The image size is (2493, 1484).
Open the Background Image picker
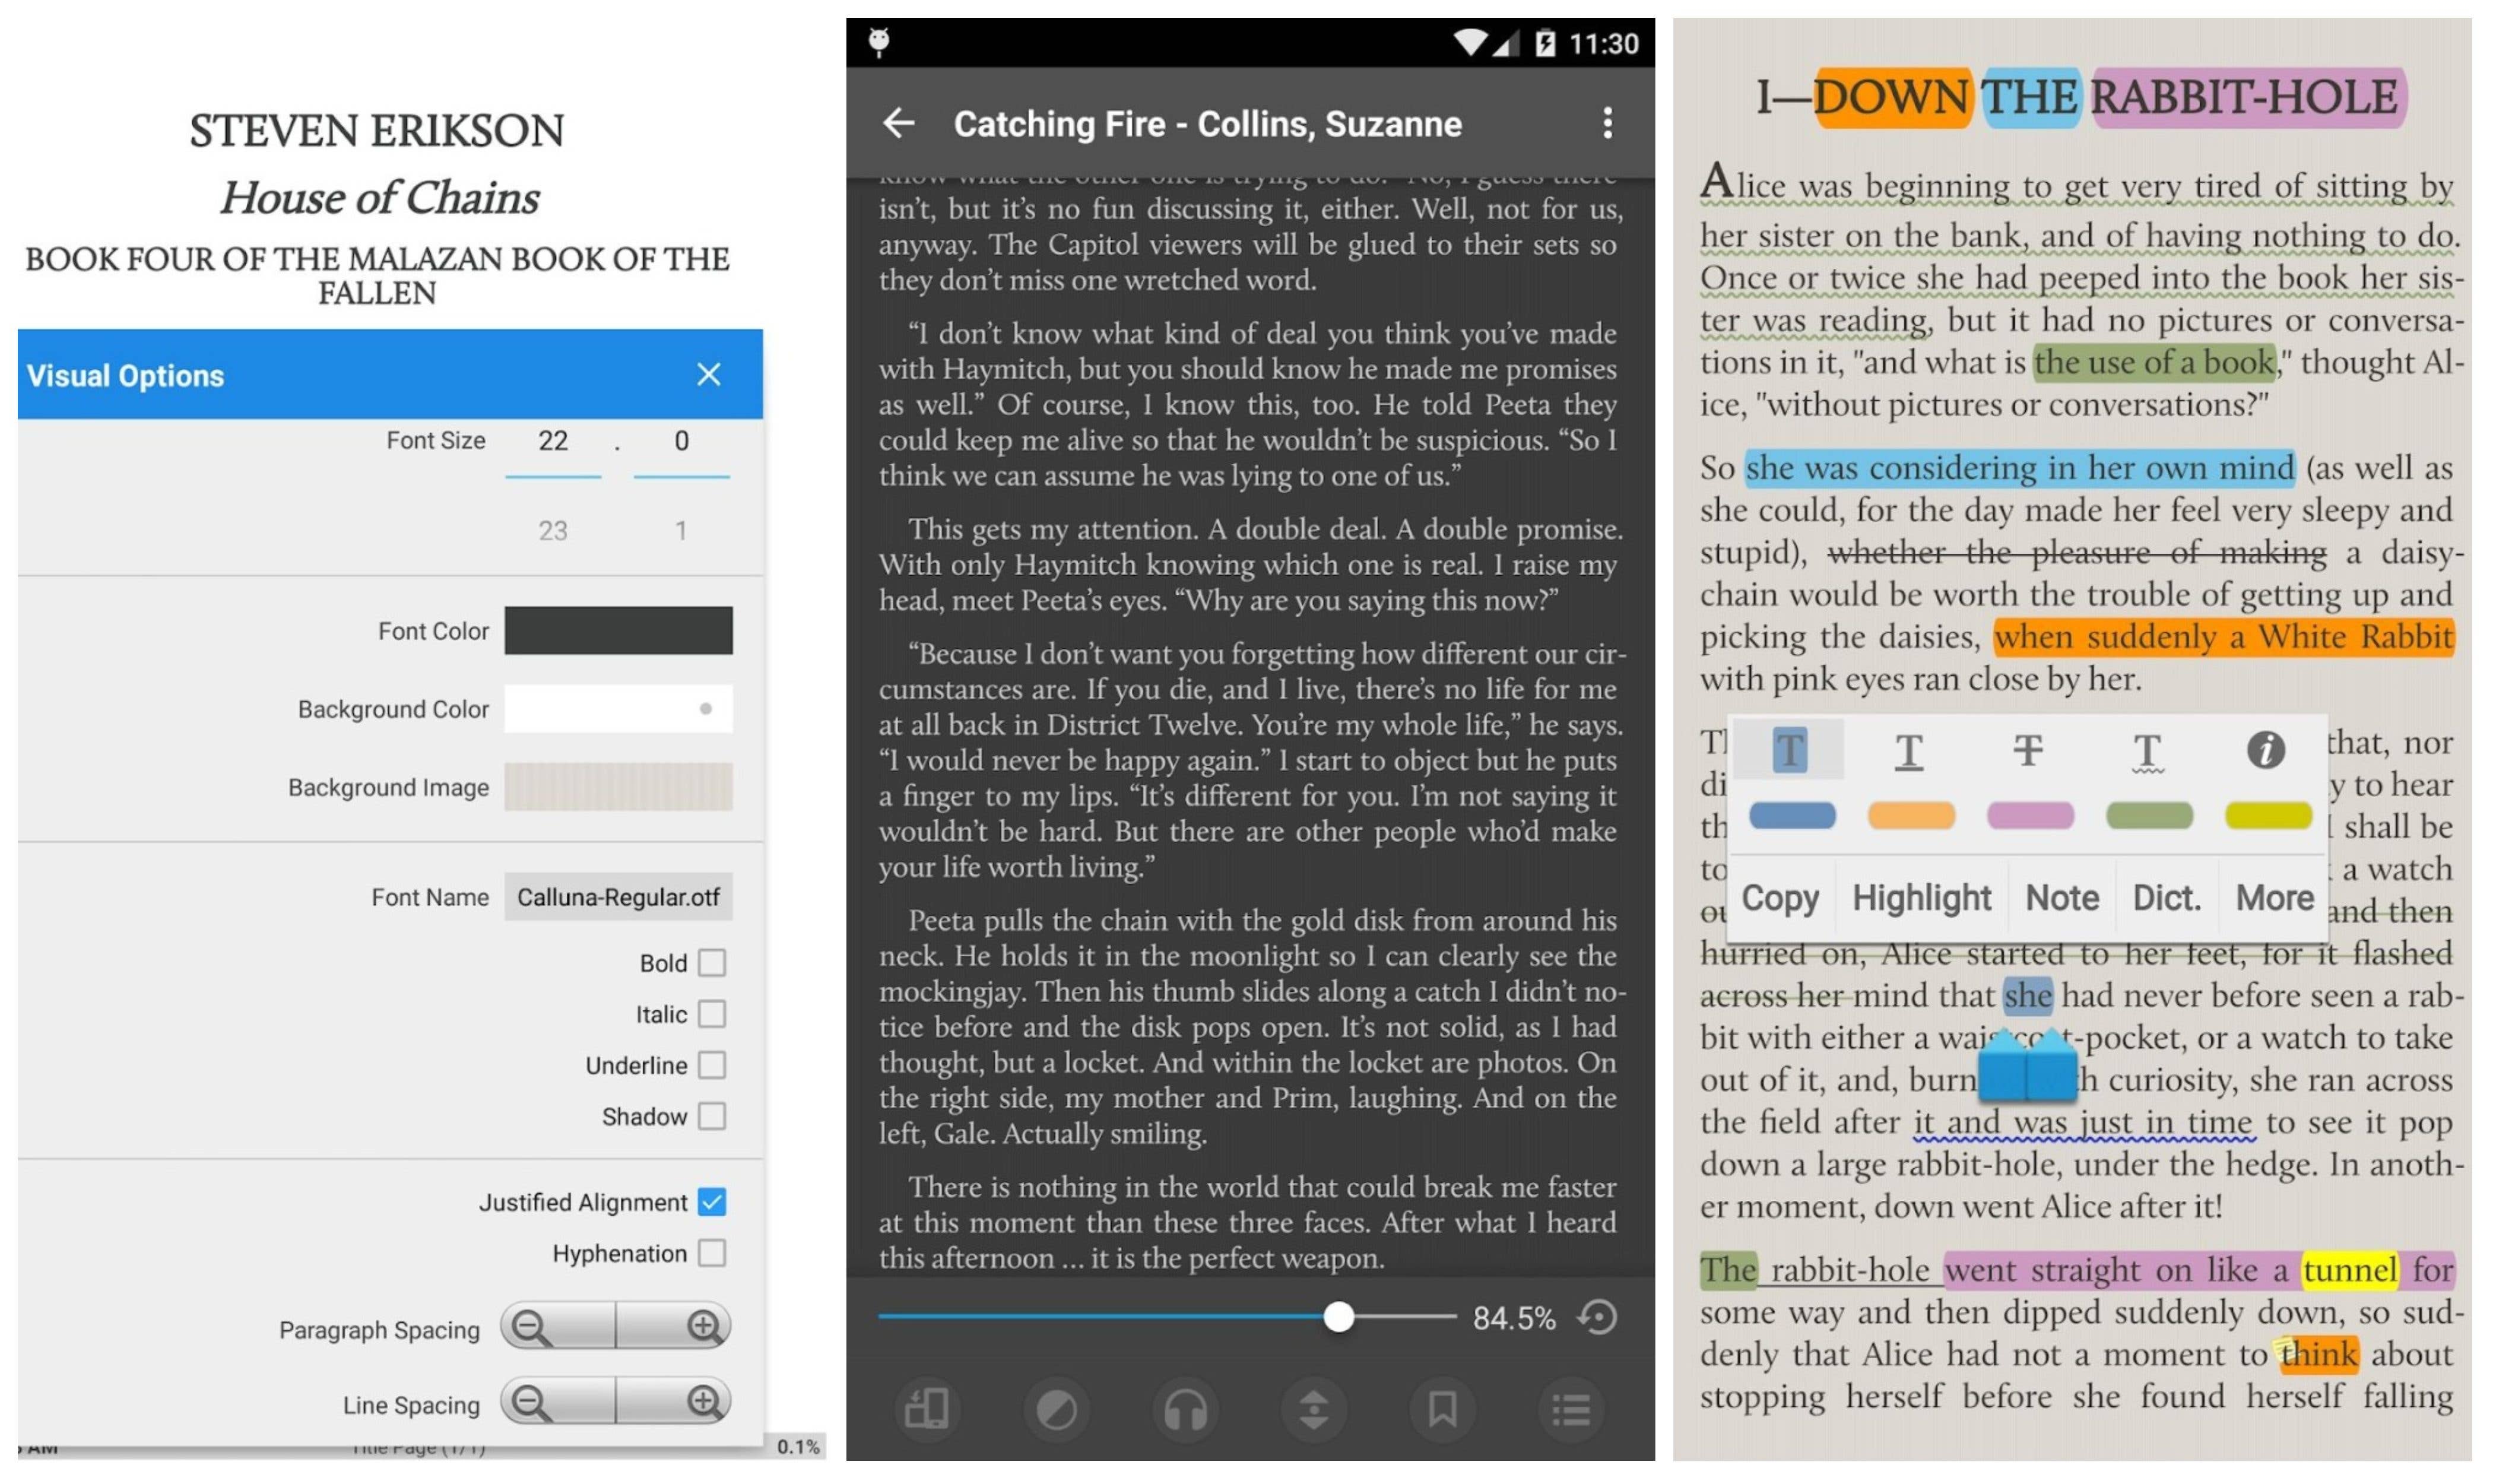pyautogui.click(x=618, y=787)
